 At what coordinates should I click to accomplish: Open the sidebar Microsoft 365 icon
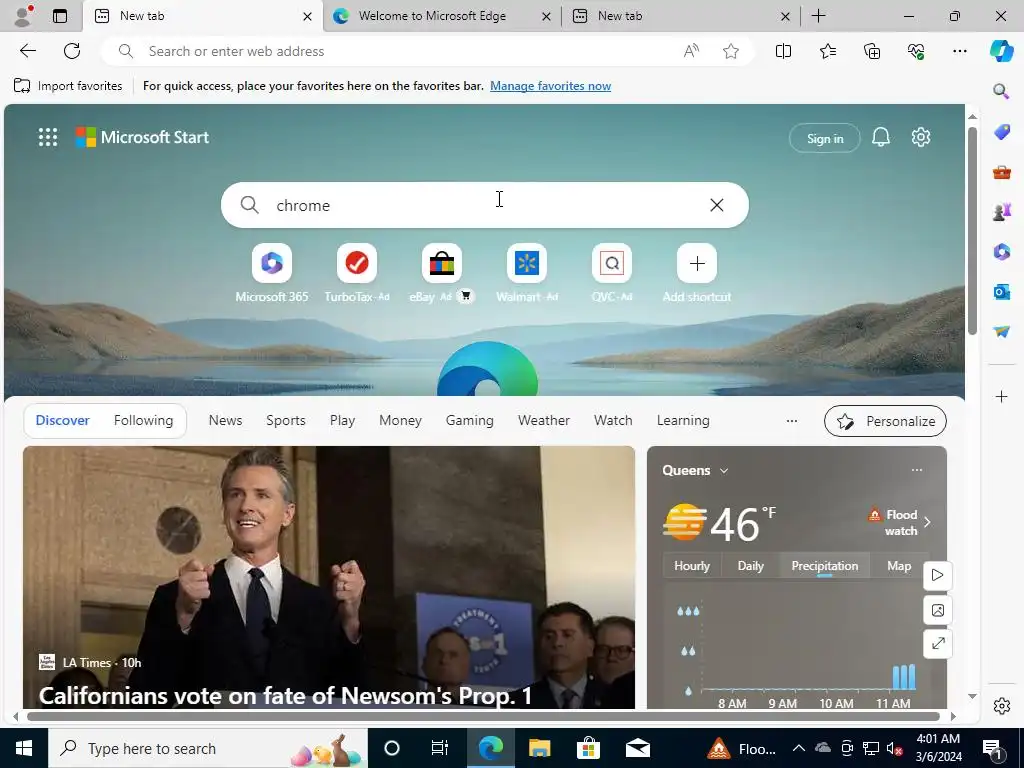point(1001,251)
